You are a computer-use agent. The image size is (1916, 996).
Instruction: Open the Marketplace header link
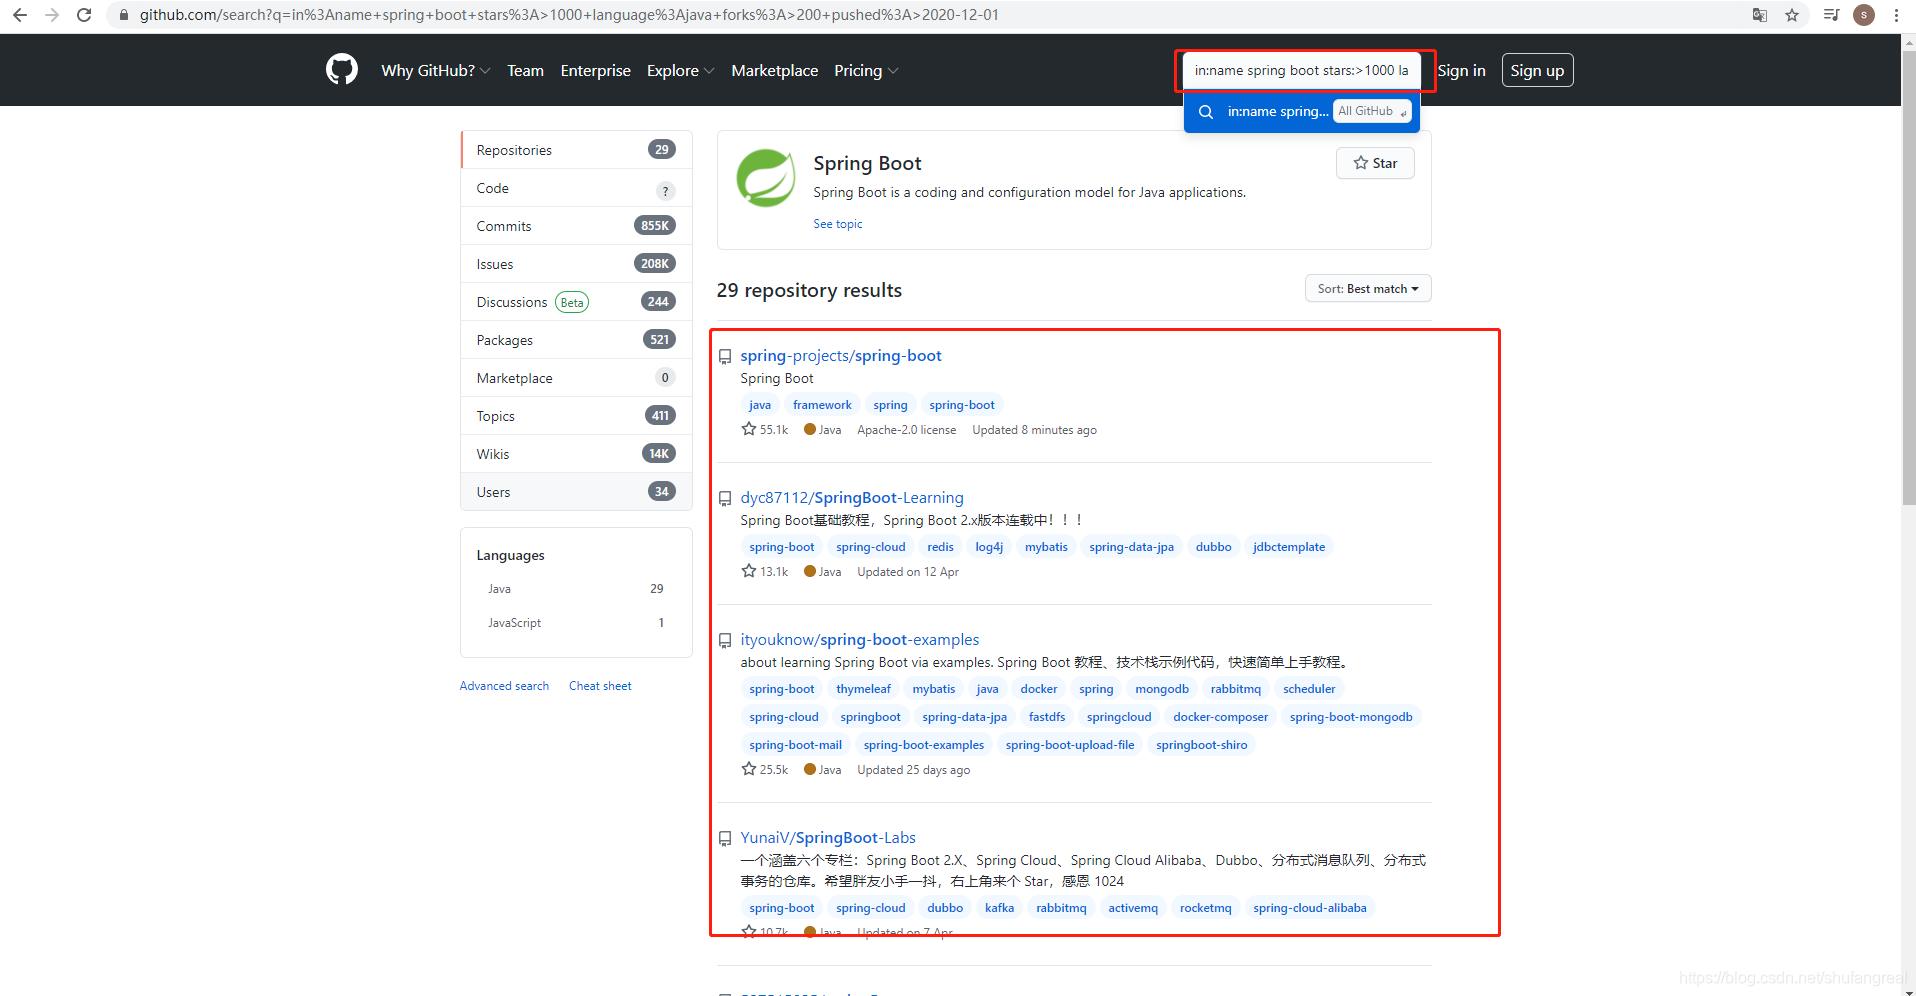click(774, 70)
